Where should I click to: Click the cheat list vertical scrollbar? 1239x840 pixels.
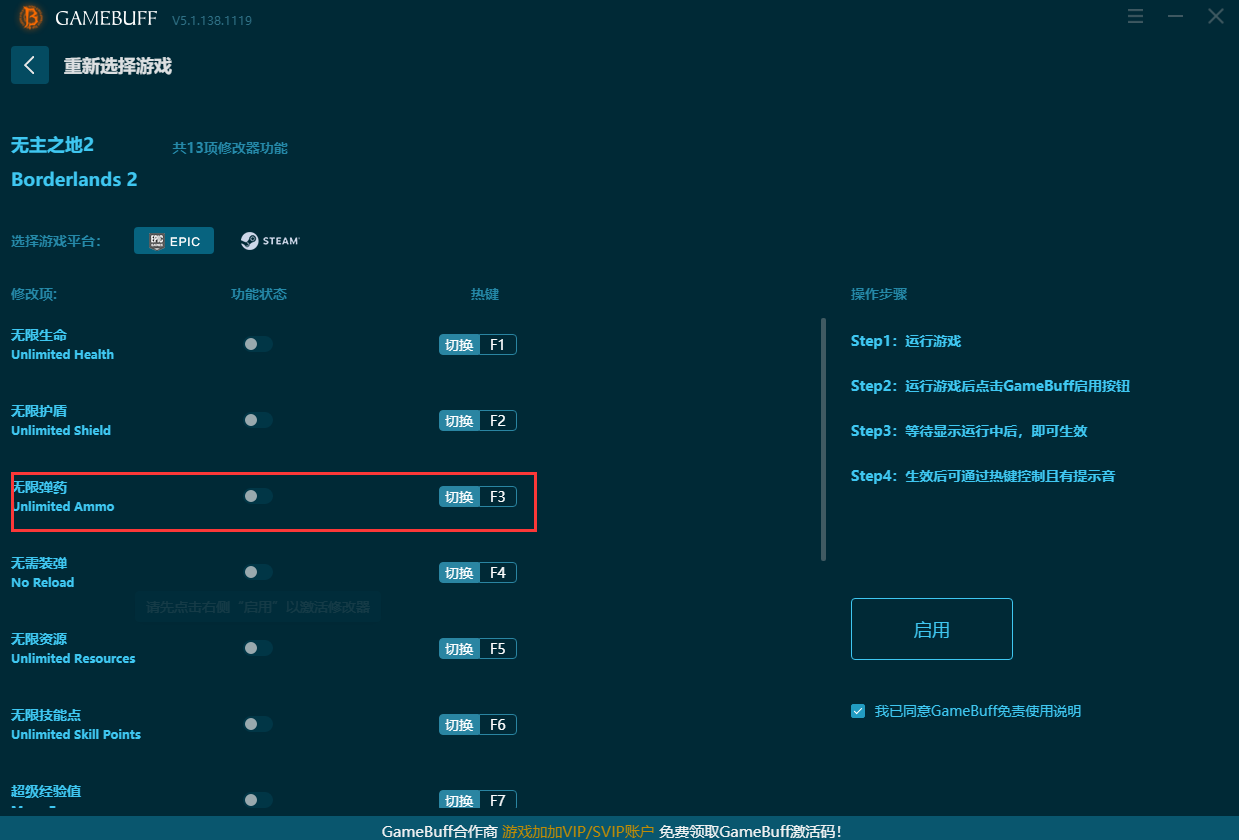click(823, 439)
